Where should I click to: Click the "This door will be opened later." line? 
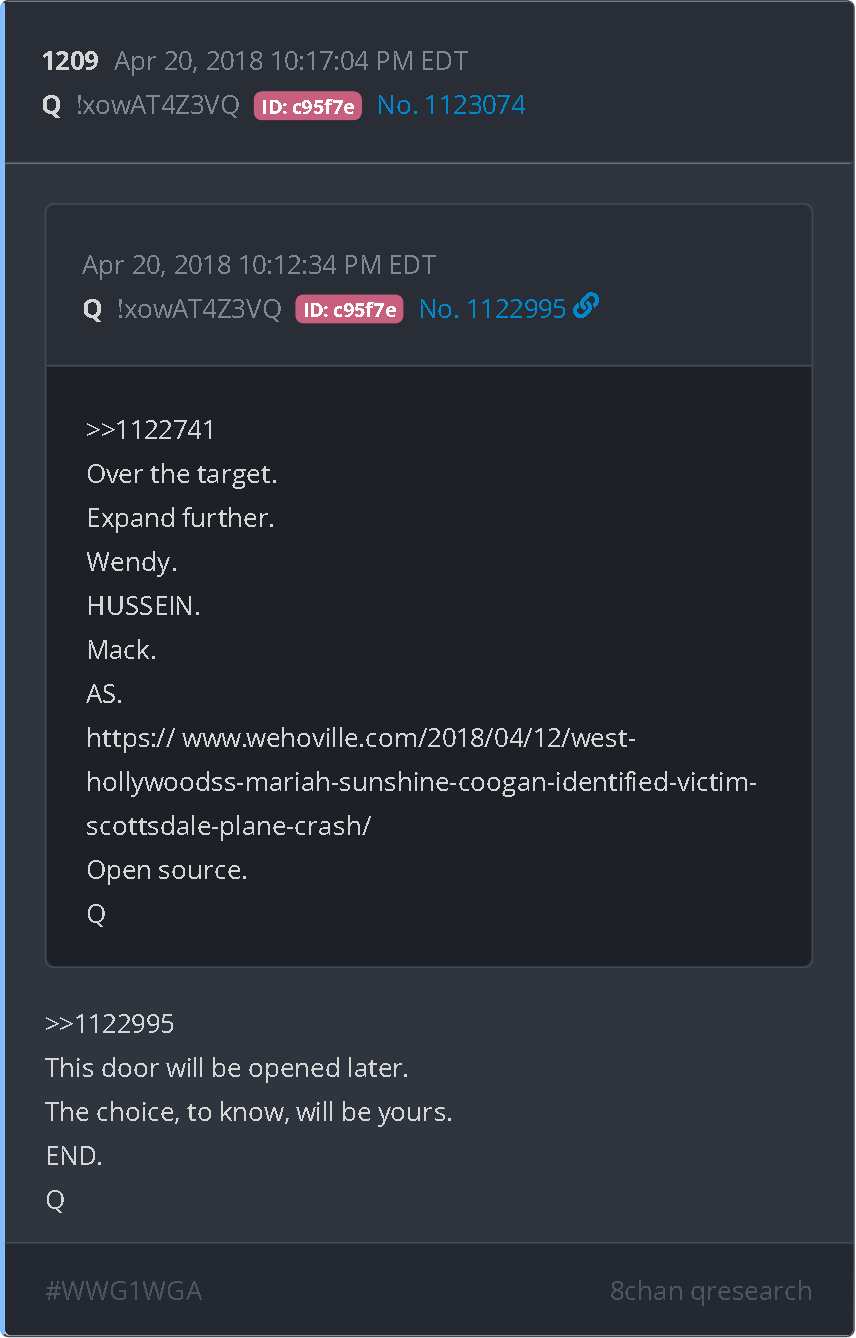point(227,1068)
